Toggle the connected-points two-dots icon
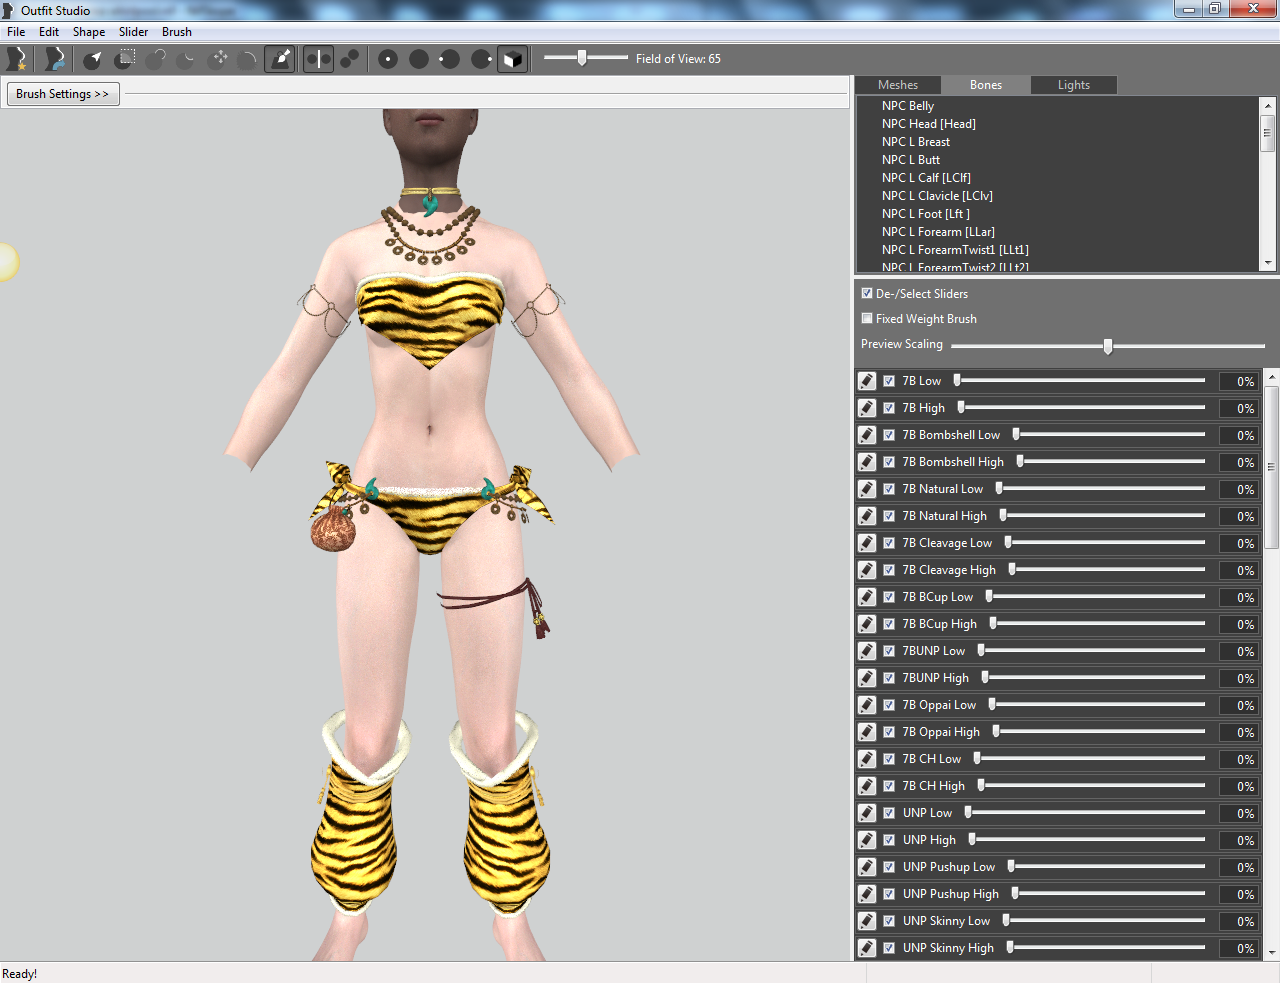This screenshot has height=984, width=1280. [349, 59]
